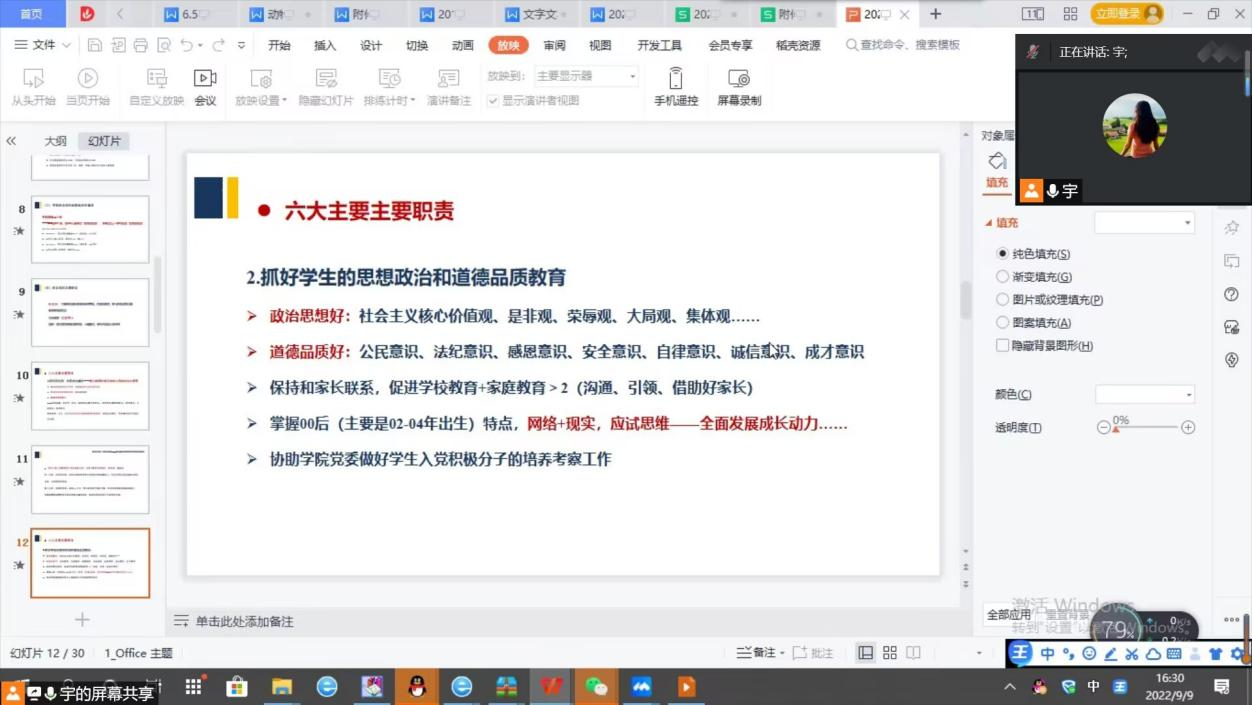Start 屏幕录制 screen recording
Screen dimensions: 1252x705
pos(739,87)
